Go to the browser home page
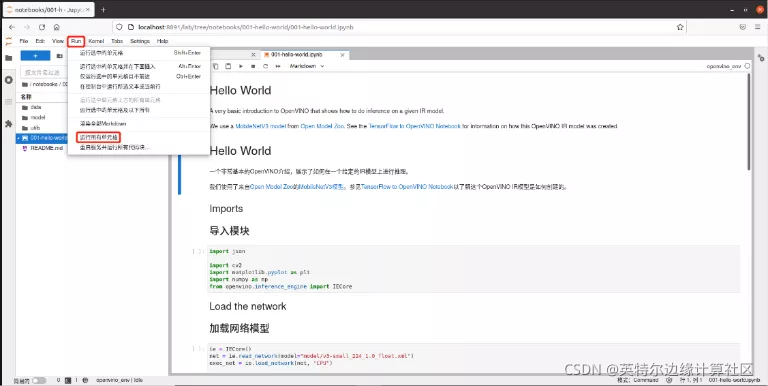Screen dimensions: 768x386 tap(57, 27)
